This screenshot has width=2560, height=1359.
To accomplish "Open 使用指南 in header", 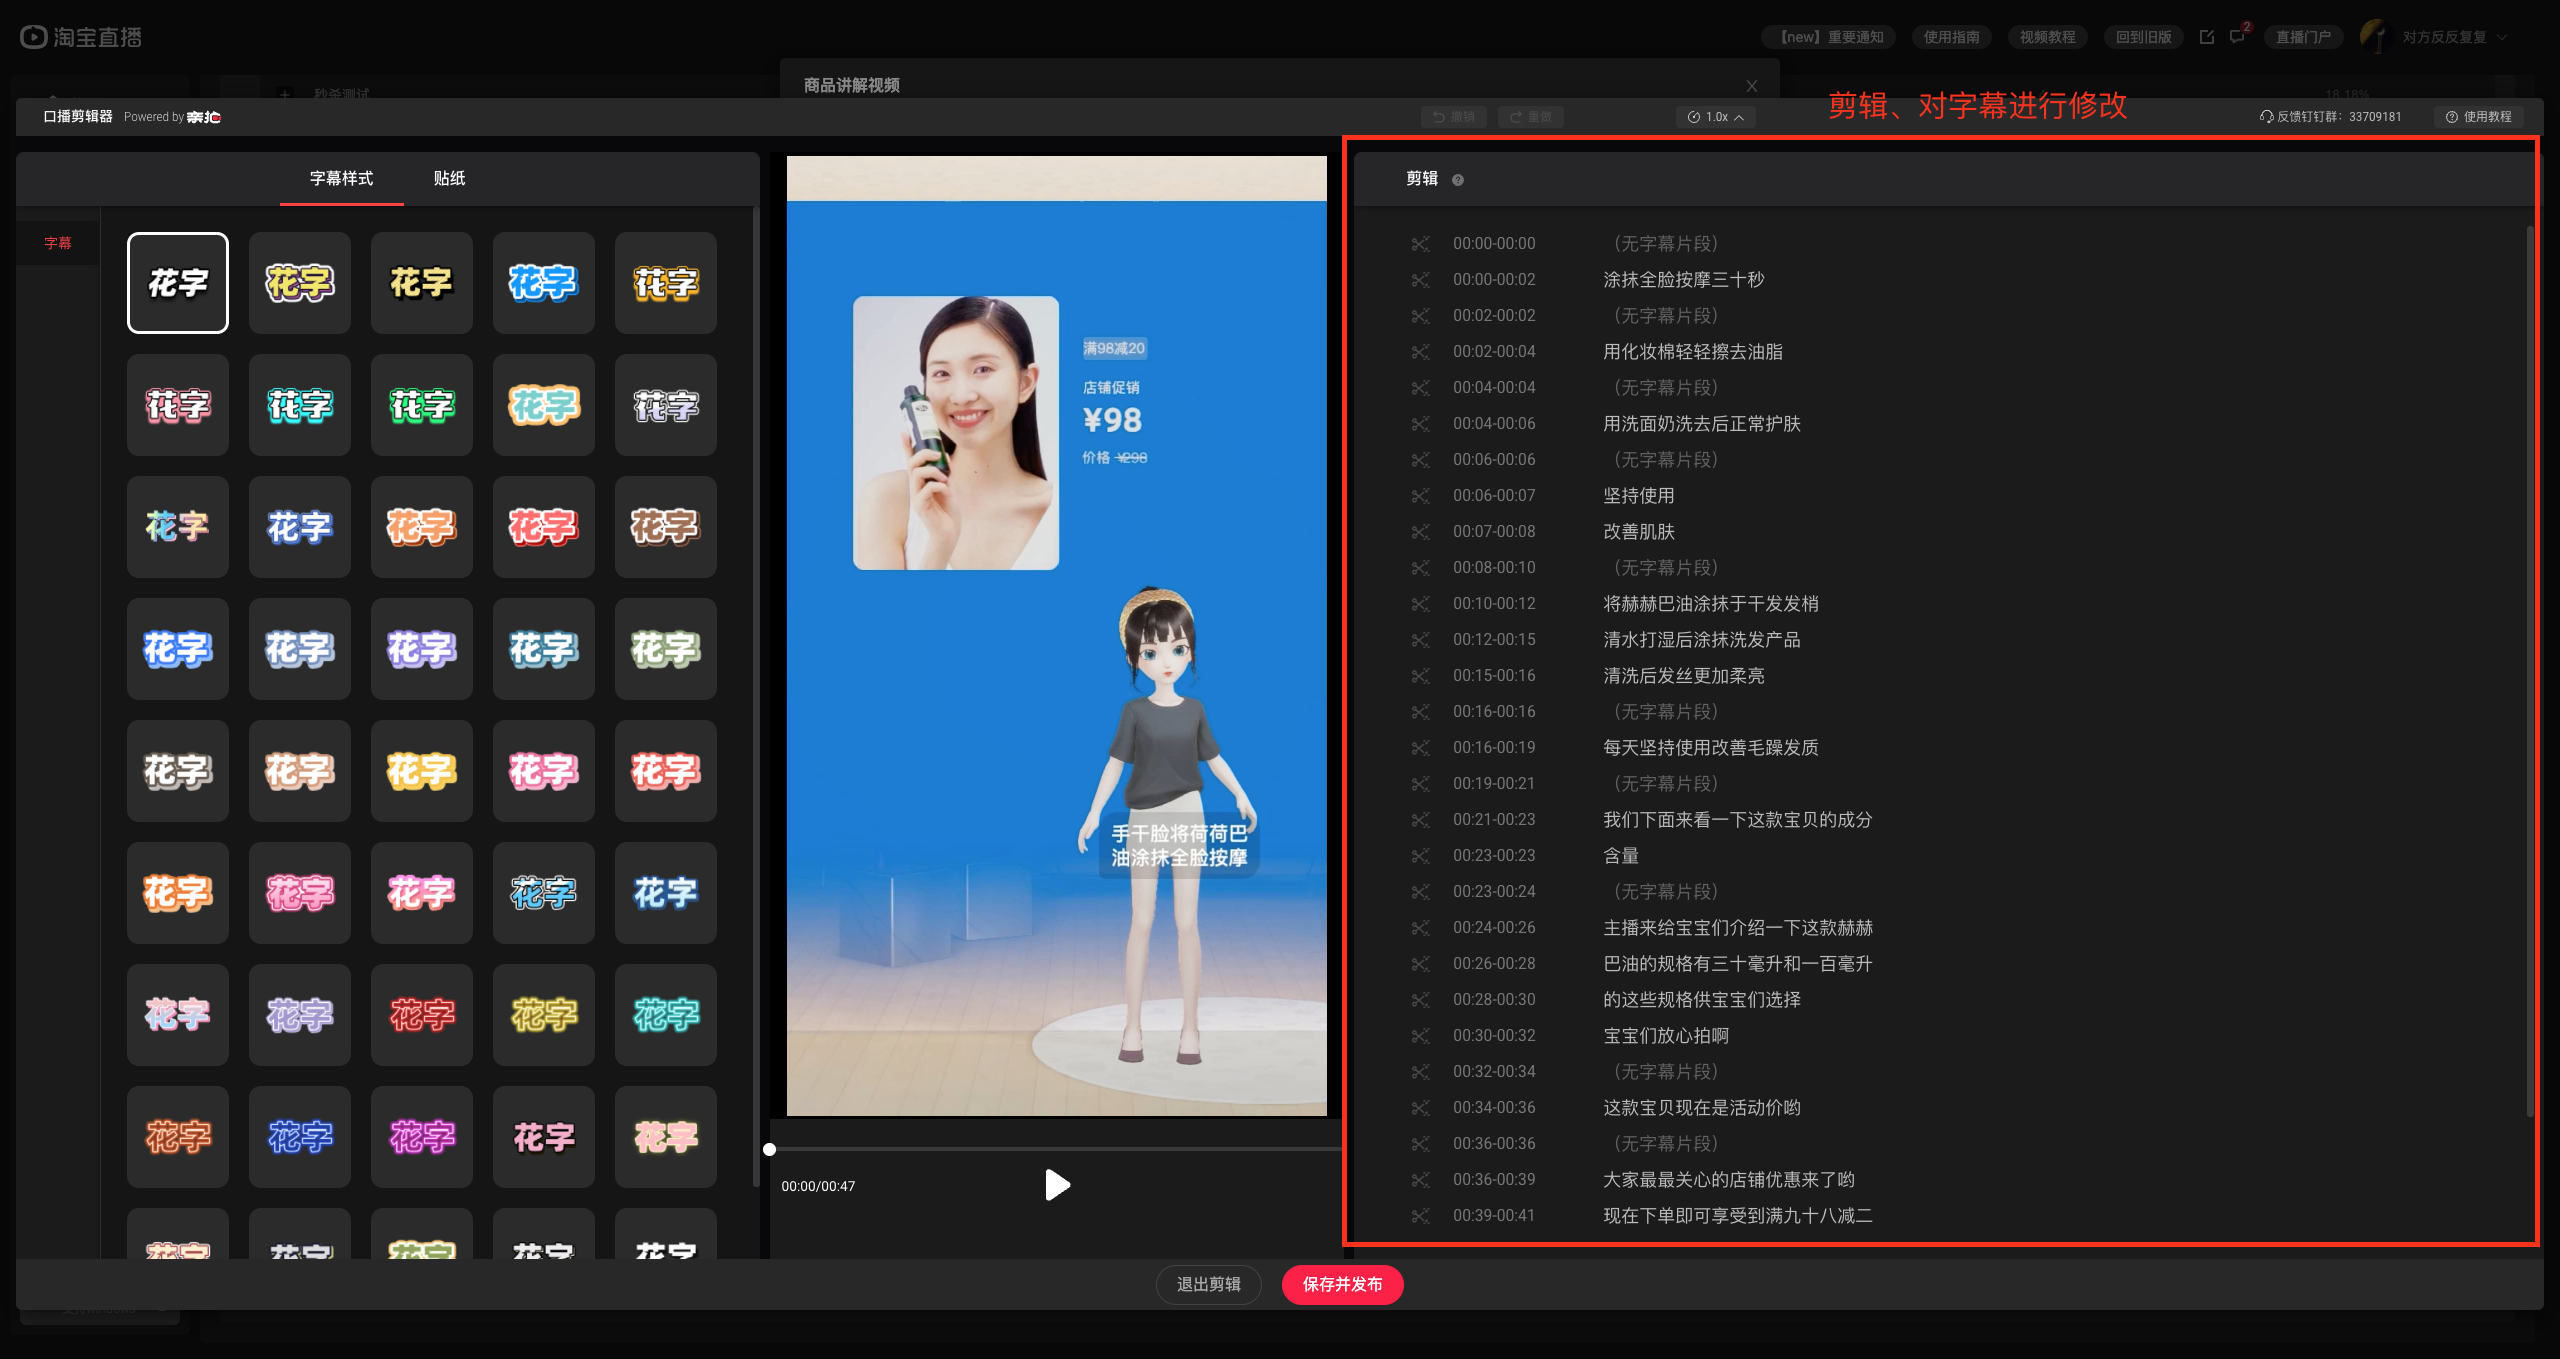I will (1951, 37).
